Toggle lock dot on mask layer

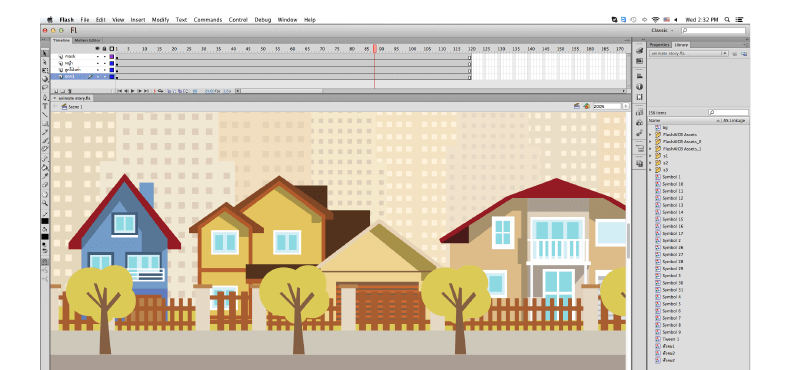coord(104,56)
